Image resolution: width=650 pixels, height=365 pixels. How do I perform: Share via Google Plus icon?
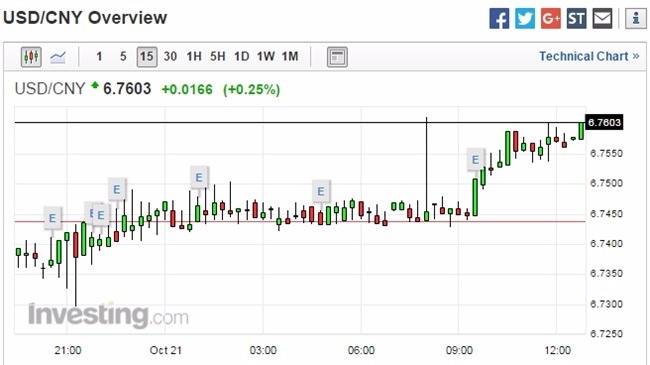[x=551, y=19]
